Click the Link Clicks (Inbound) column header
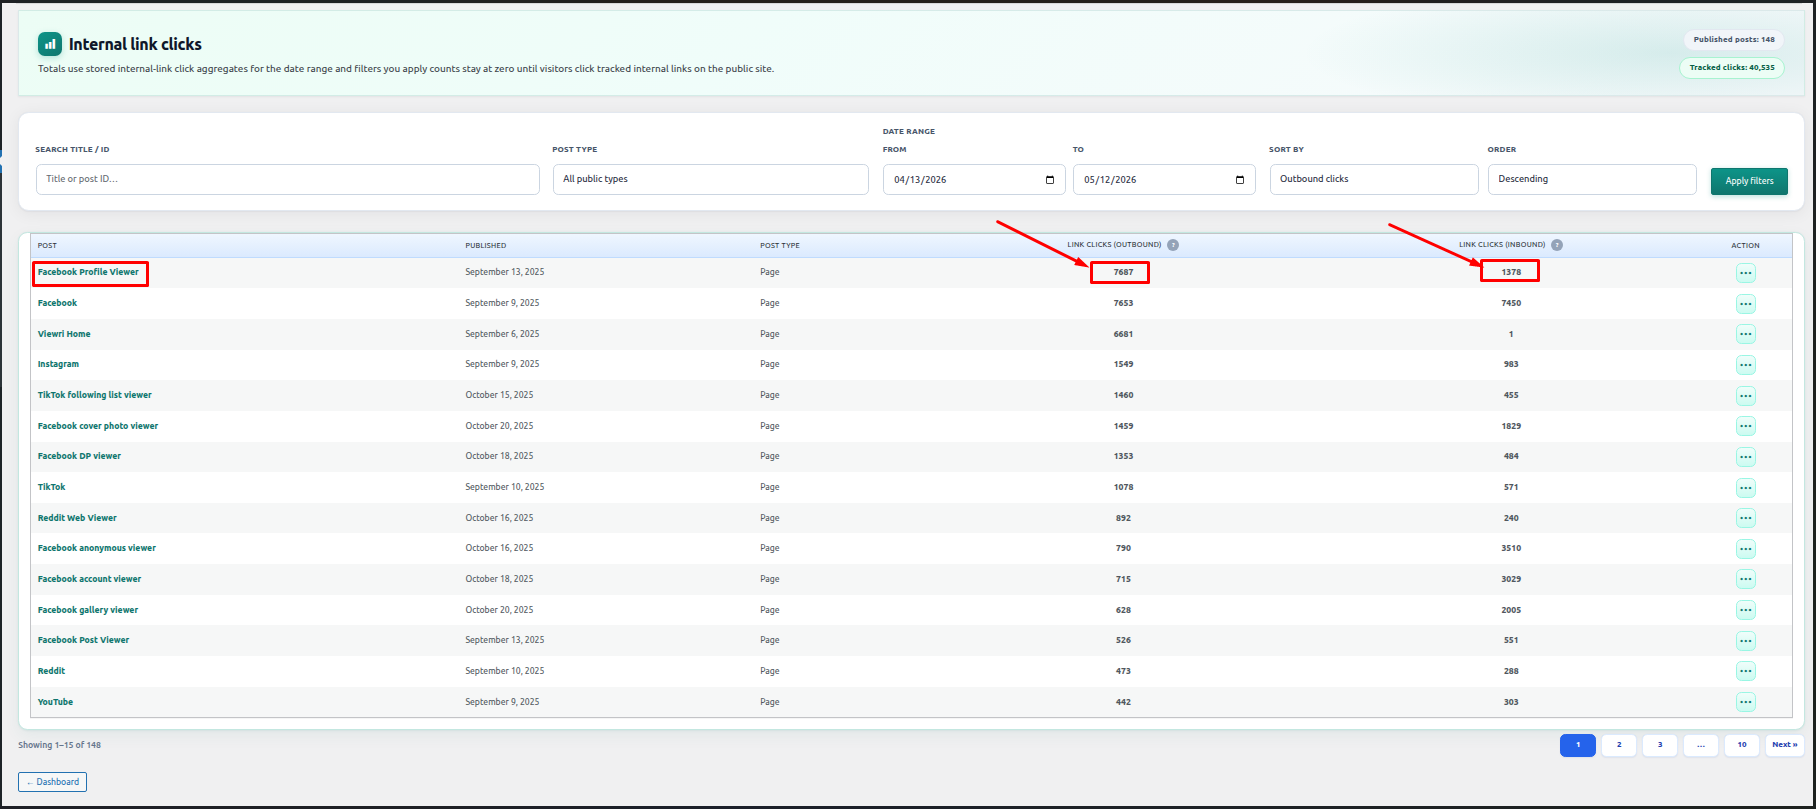The image size is (1816, 809). click(x=1502, y=245)
